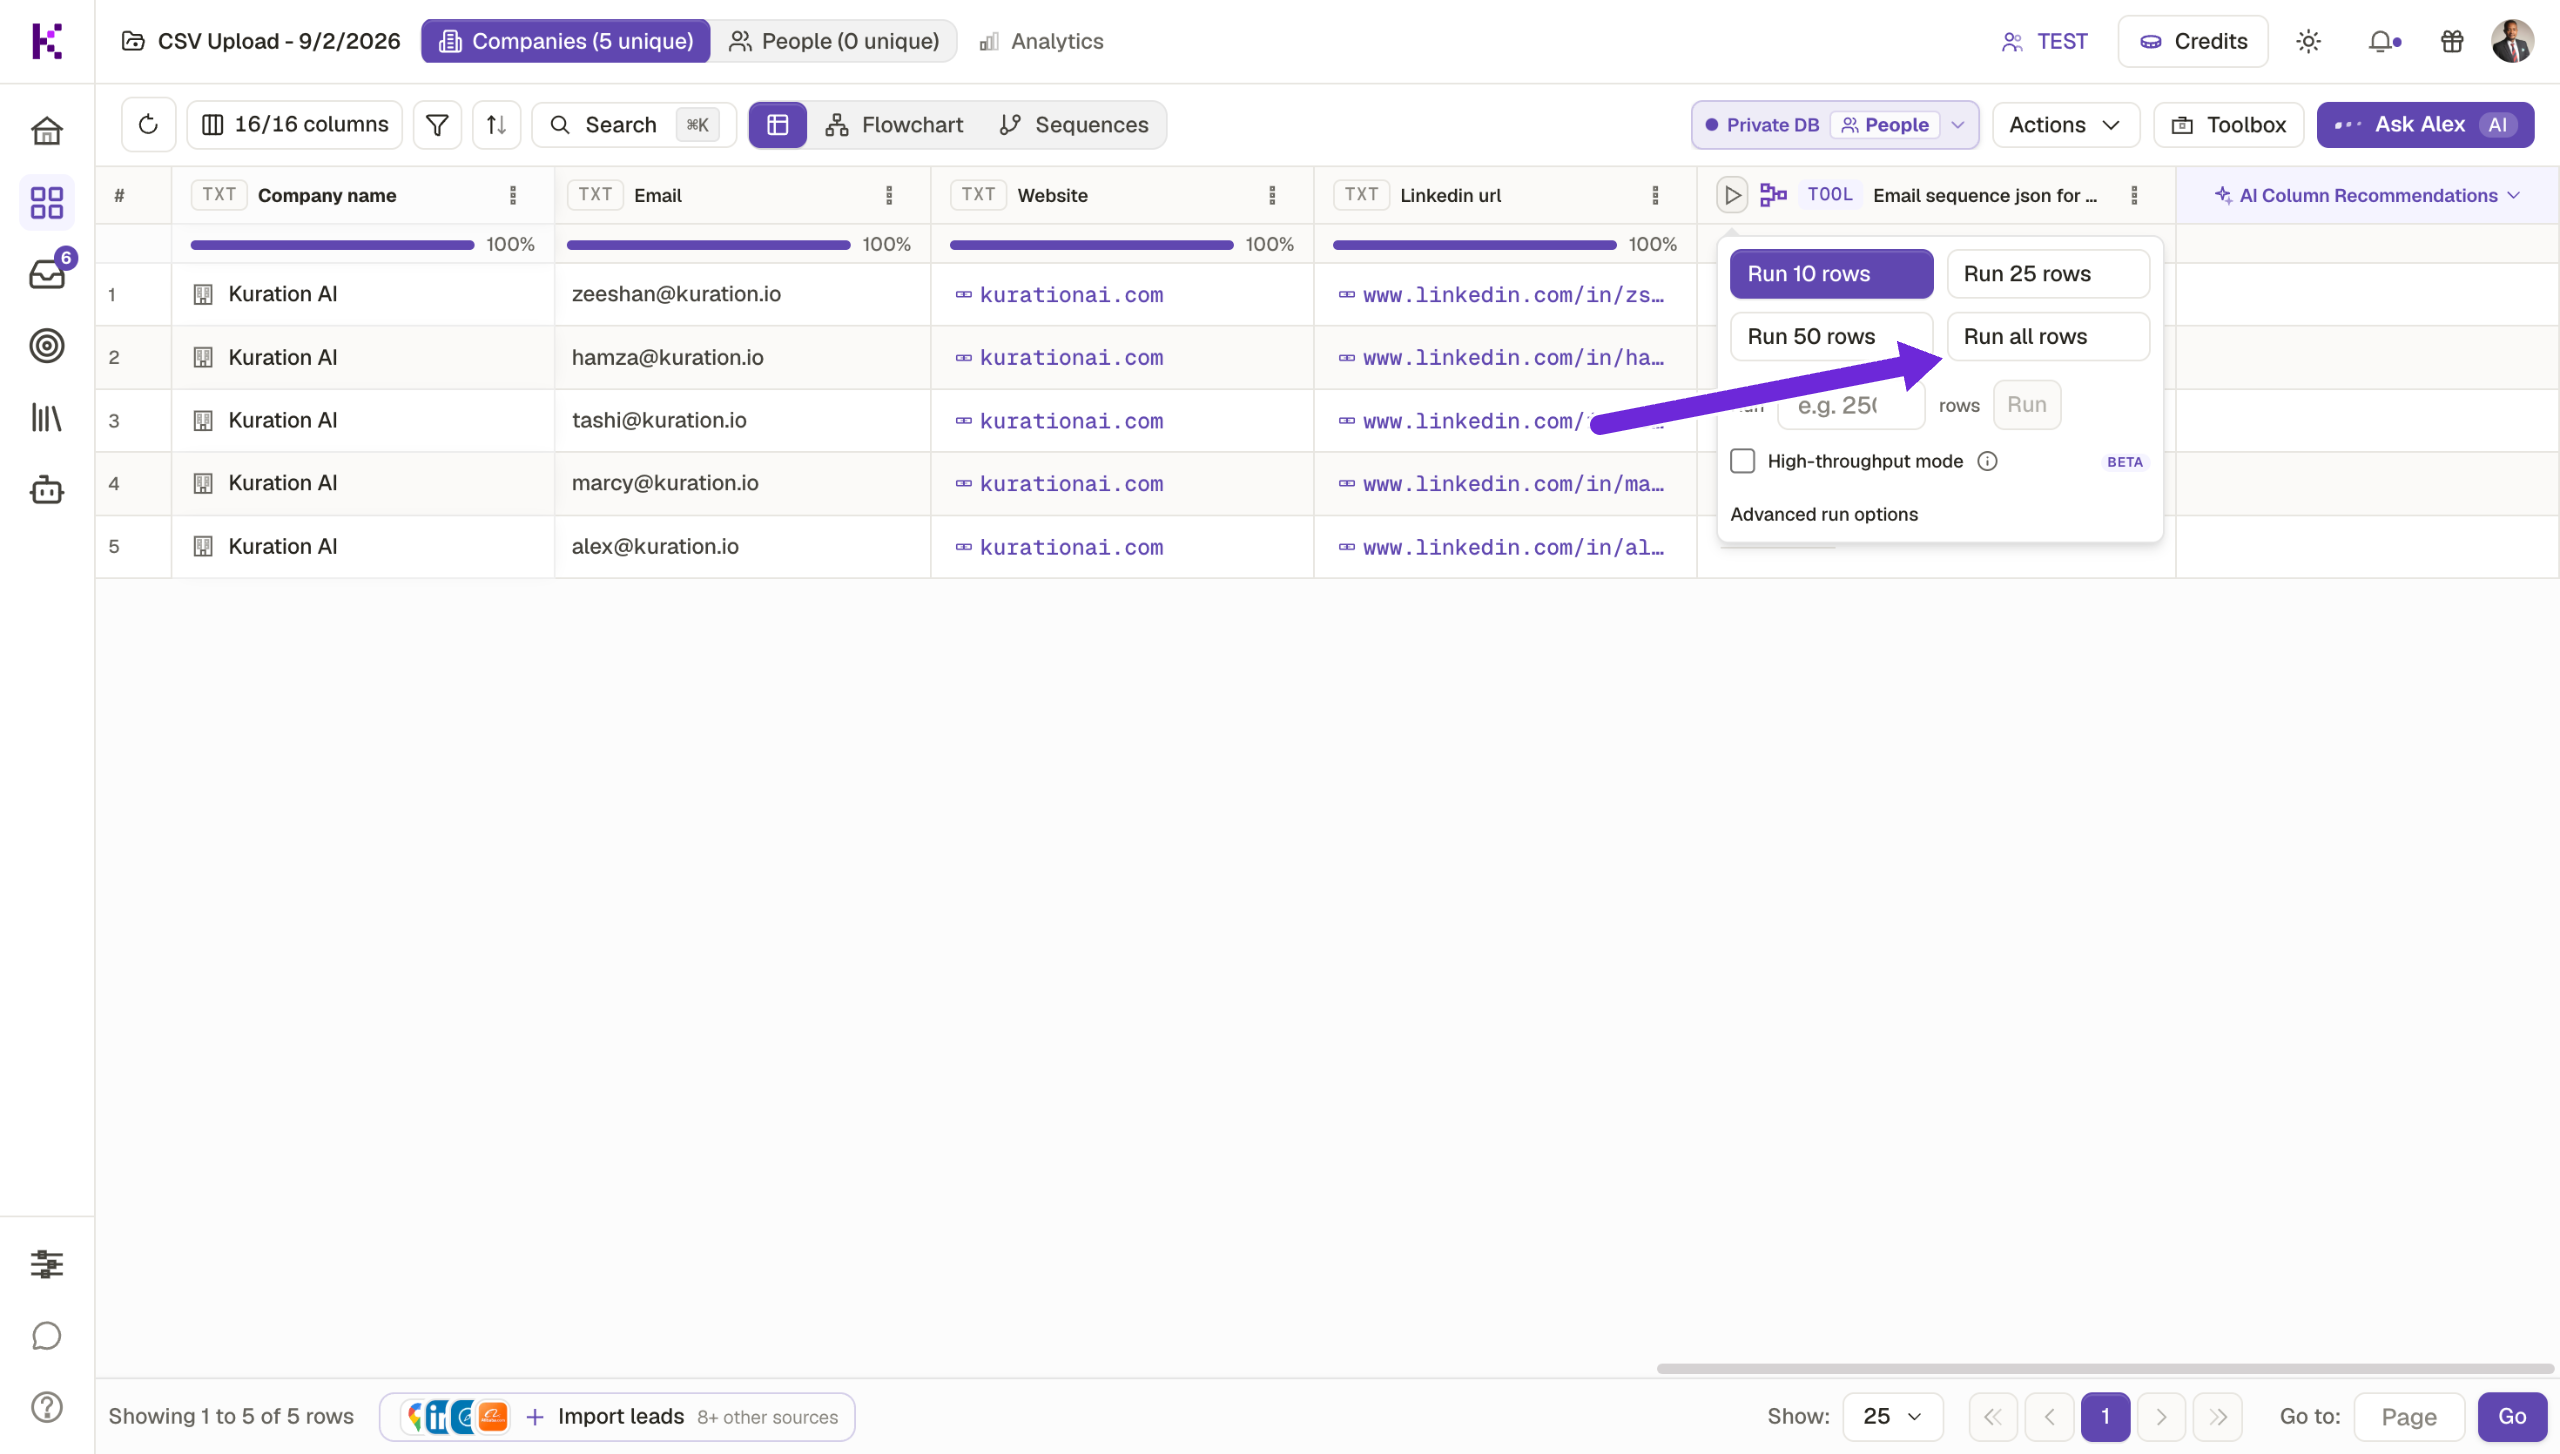The height and width of the screenshot is (1454, 2560).
Task: Enable High-throughput mode checkbox
Action: 1743,461
